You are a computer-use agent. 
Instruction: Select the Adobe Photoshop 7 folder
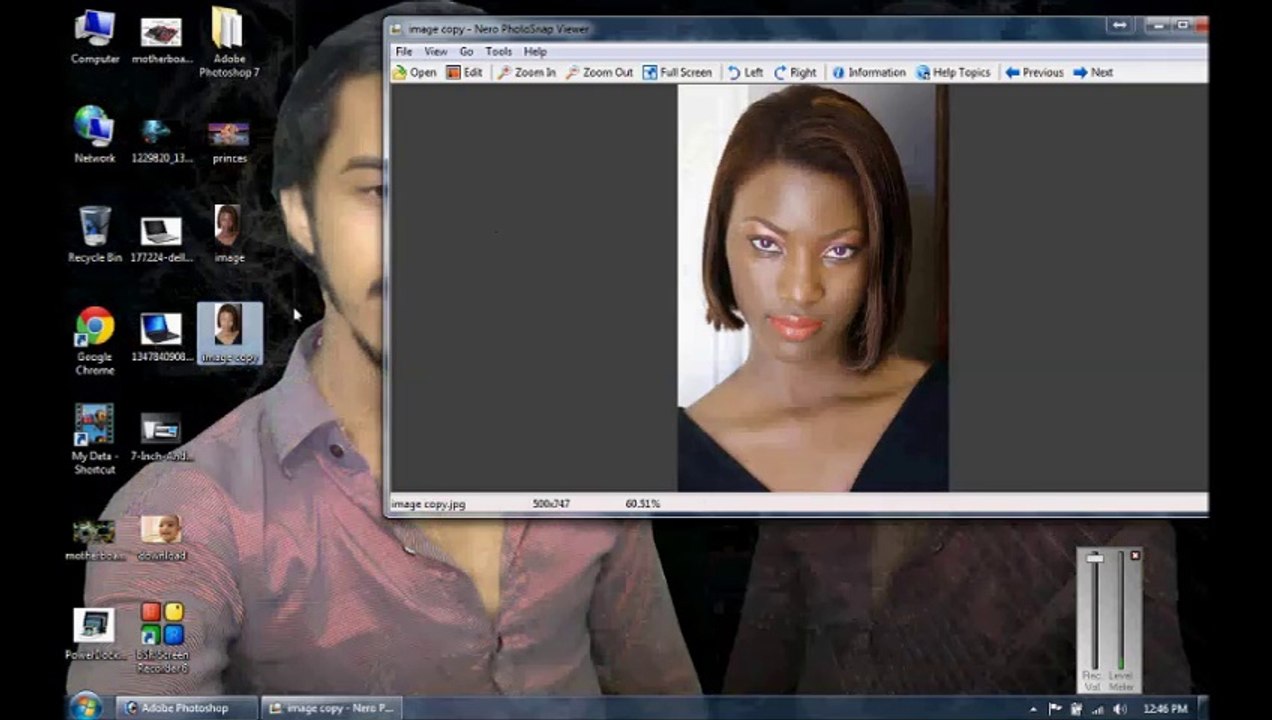coord(229,42)
